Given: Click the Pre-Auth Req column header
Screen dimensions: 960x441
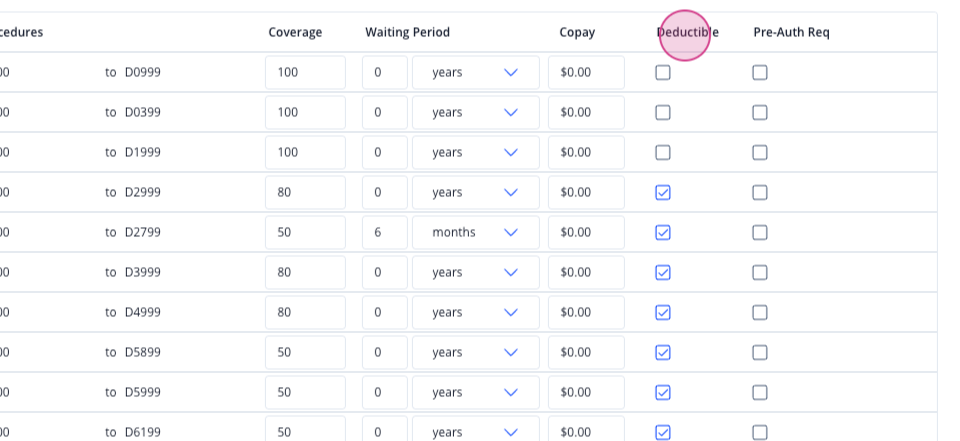Looking at the screenshot, I should tap(791, 32).
